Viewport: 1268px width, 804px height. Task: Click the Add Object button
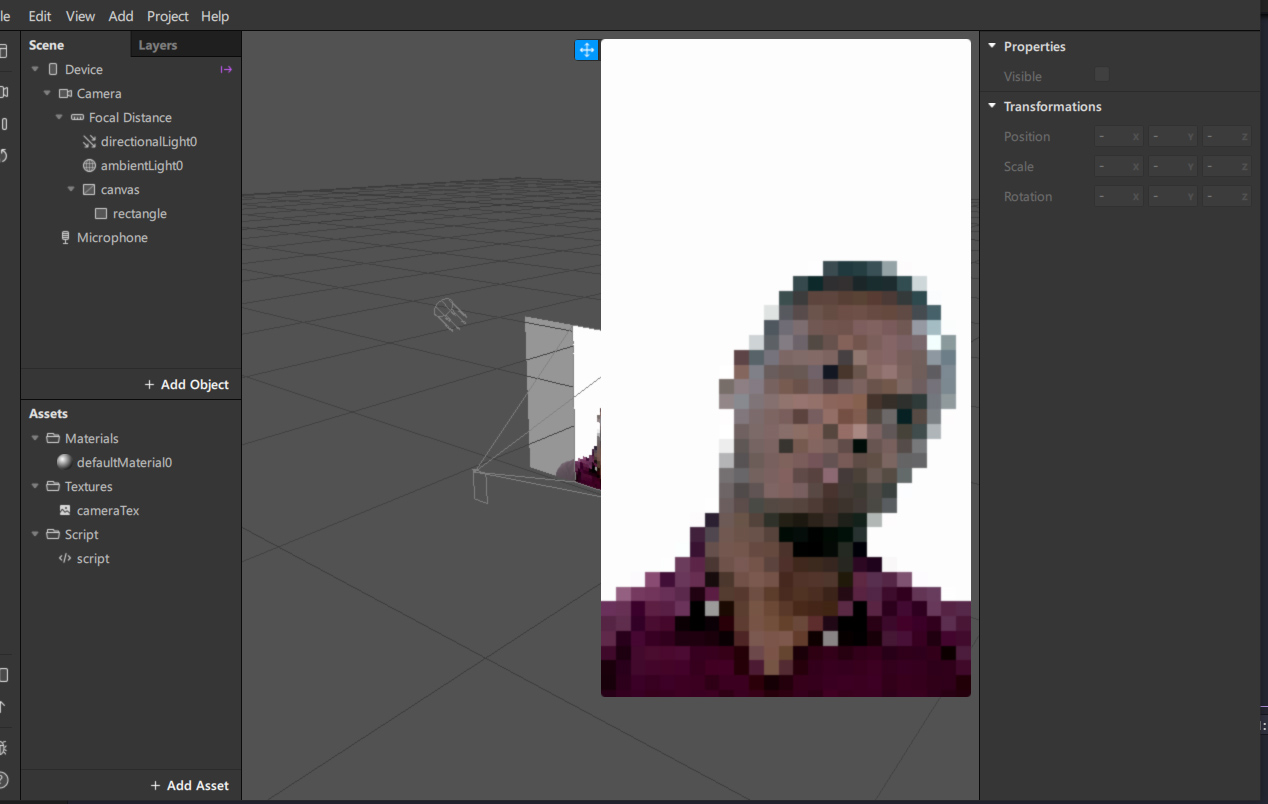click(187, 385)
